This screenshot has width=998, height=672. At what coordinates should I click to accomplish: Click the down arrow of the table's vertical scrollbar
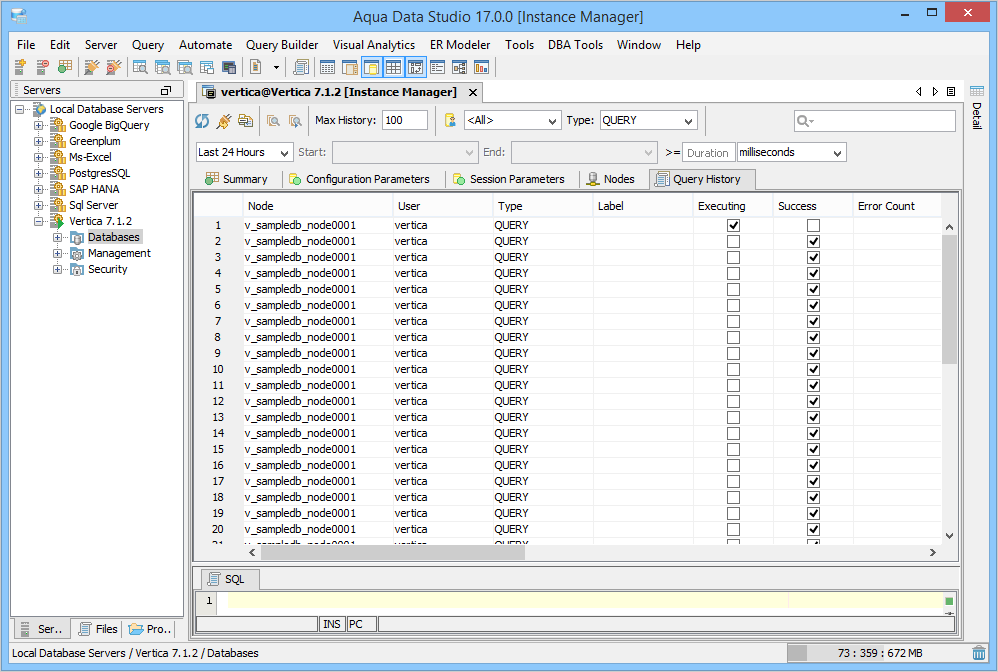click(x=949, y=536)
